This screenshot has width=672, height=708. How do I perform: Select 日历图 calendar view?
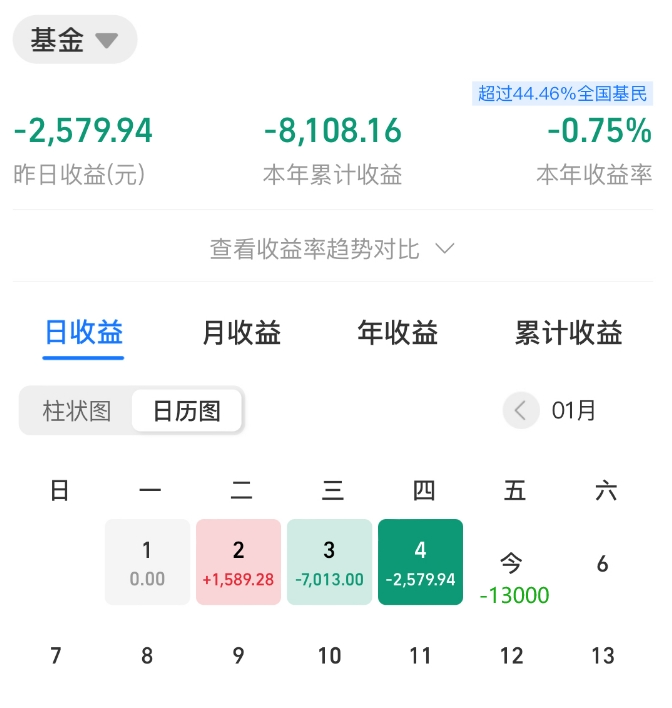tap(187, 411)
